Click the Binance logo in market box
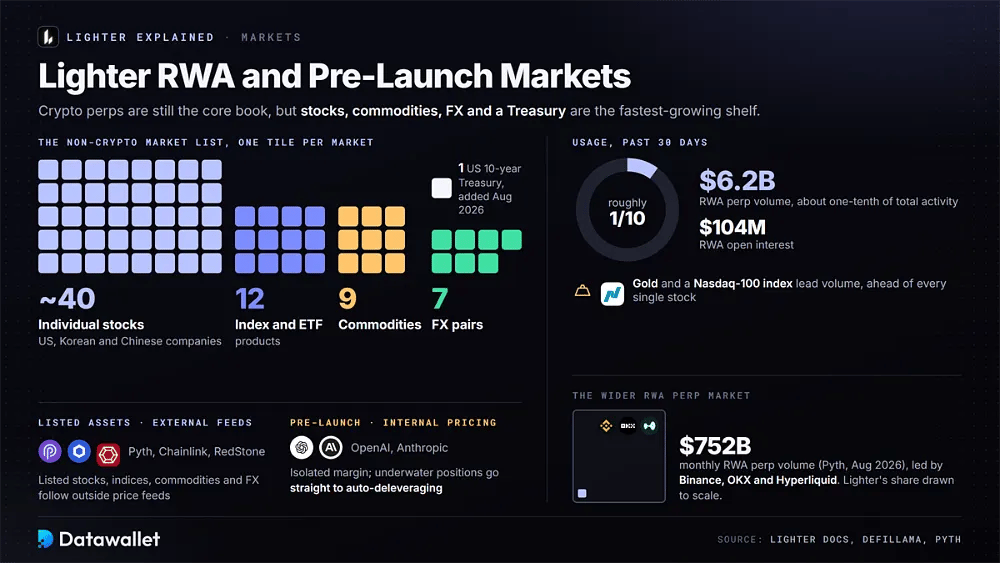1000x563 pixels. [x=606, y=425]
